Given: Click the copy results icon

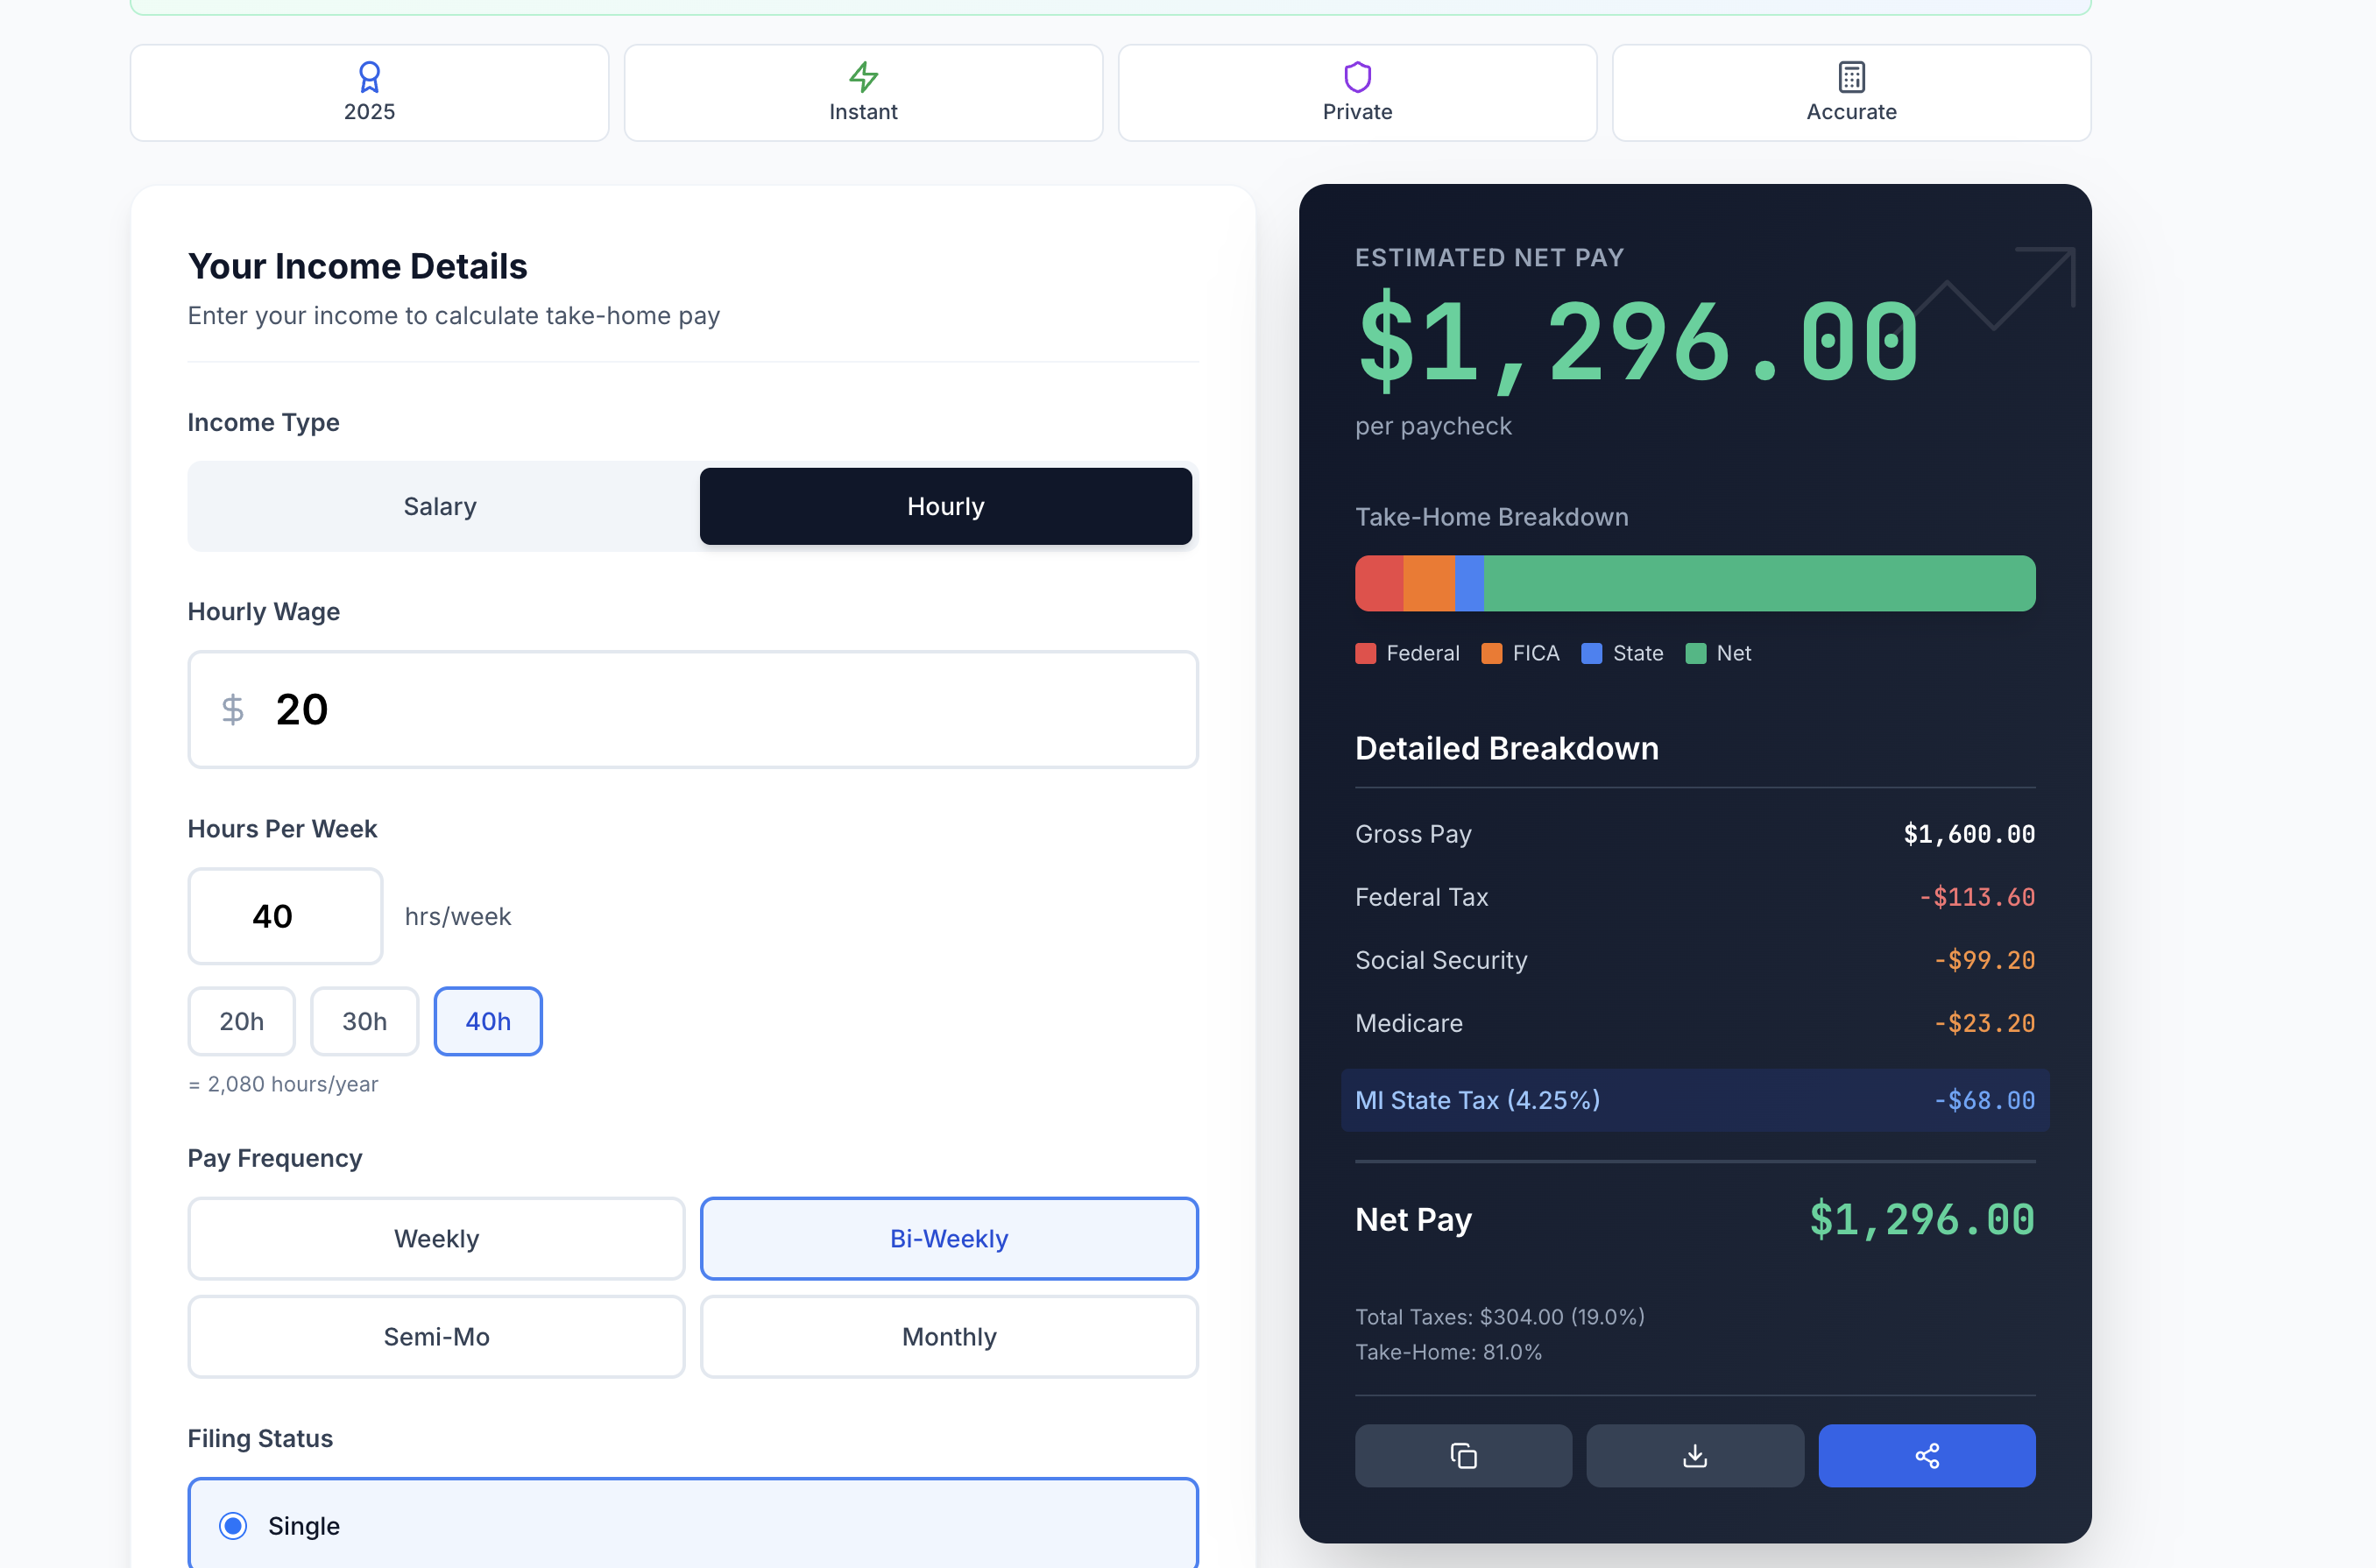Looking at the screenshot, I should [1463, 1456].
